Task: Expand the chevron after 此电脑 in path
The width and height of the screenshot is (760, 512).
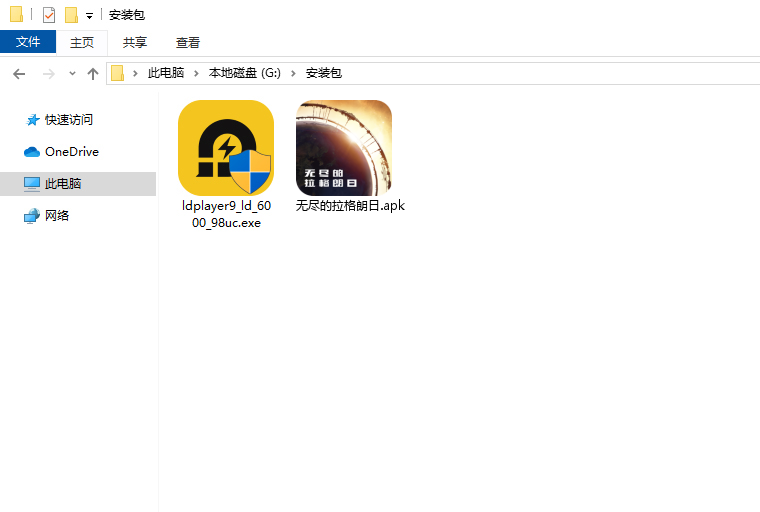Action: coord(196,73)
